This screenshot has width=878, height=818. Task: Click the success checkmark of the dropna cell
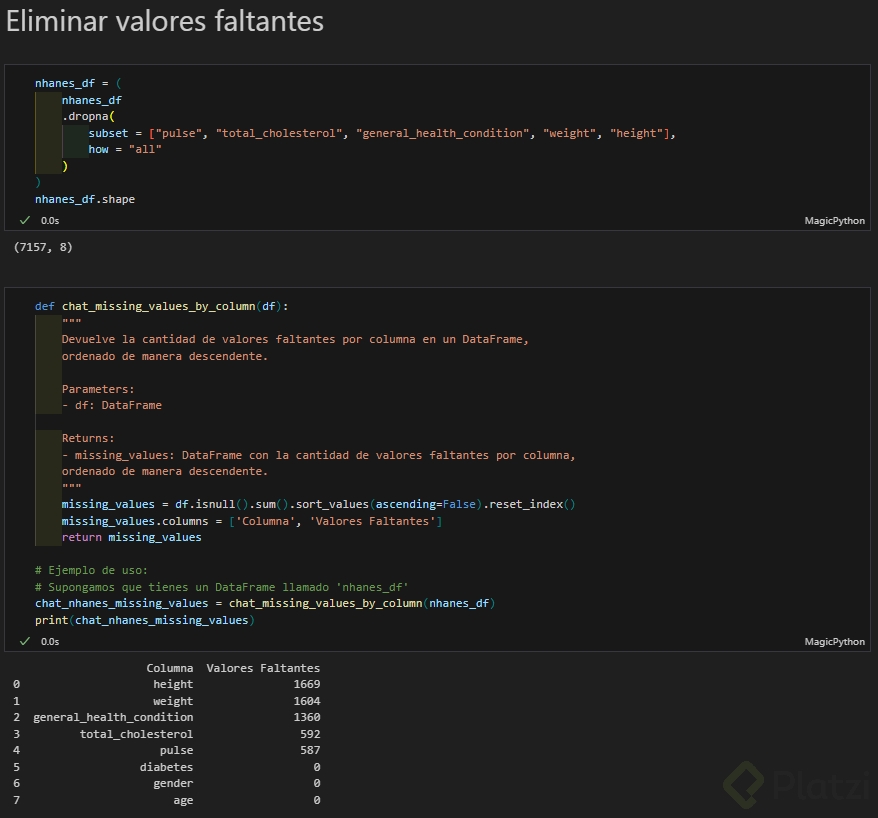click(25, 220)
